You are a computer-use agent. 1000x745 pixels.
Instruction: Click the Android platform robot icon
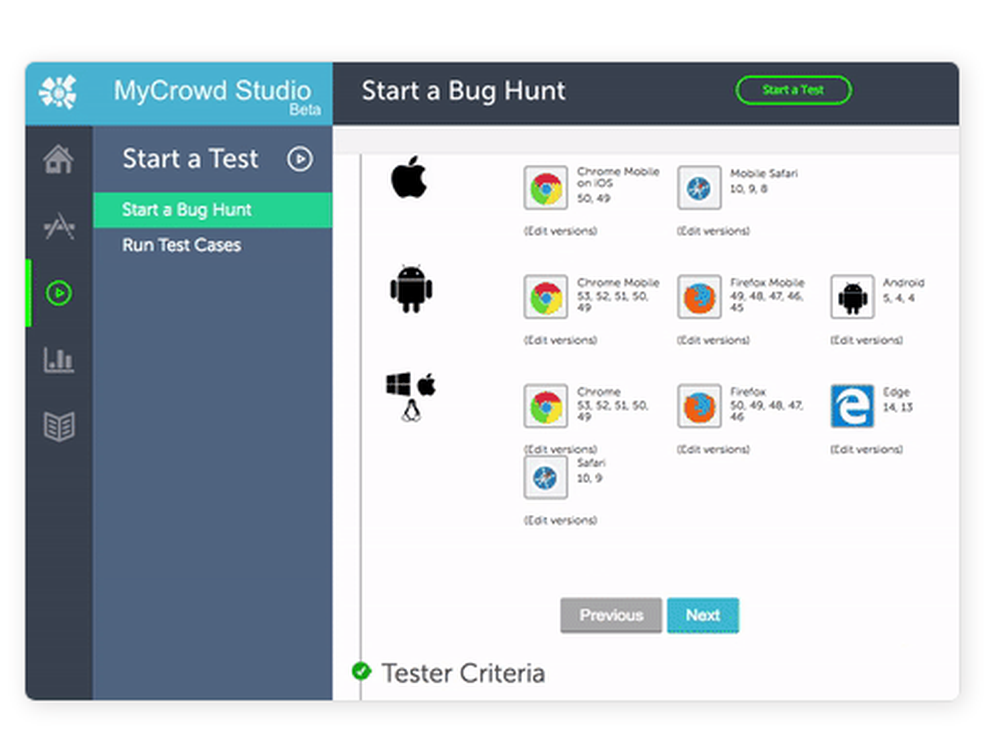(x=411, y=288)
